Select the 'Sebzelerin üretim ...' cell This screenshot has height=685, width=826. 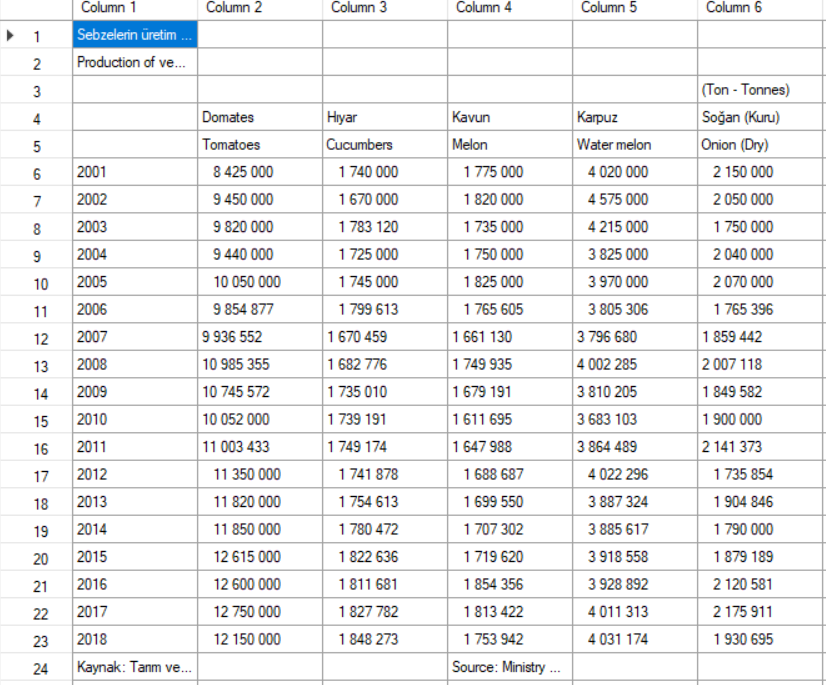(x=135, y=35)
